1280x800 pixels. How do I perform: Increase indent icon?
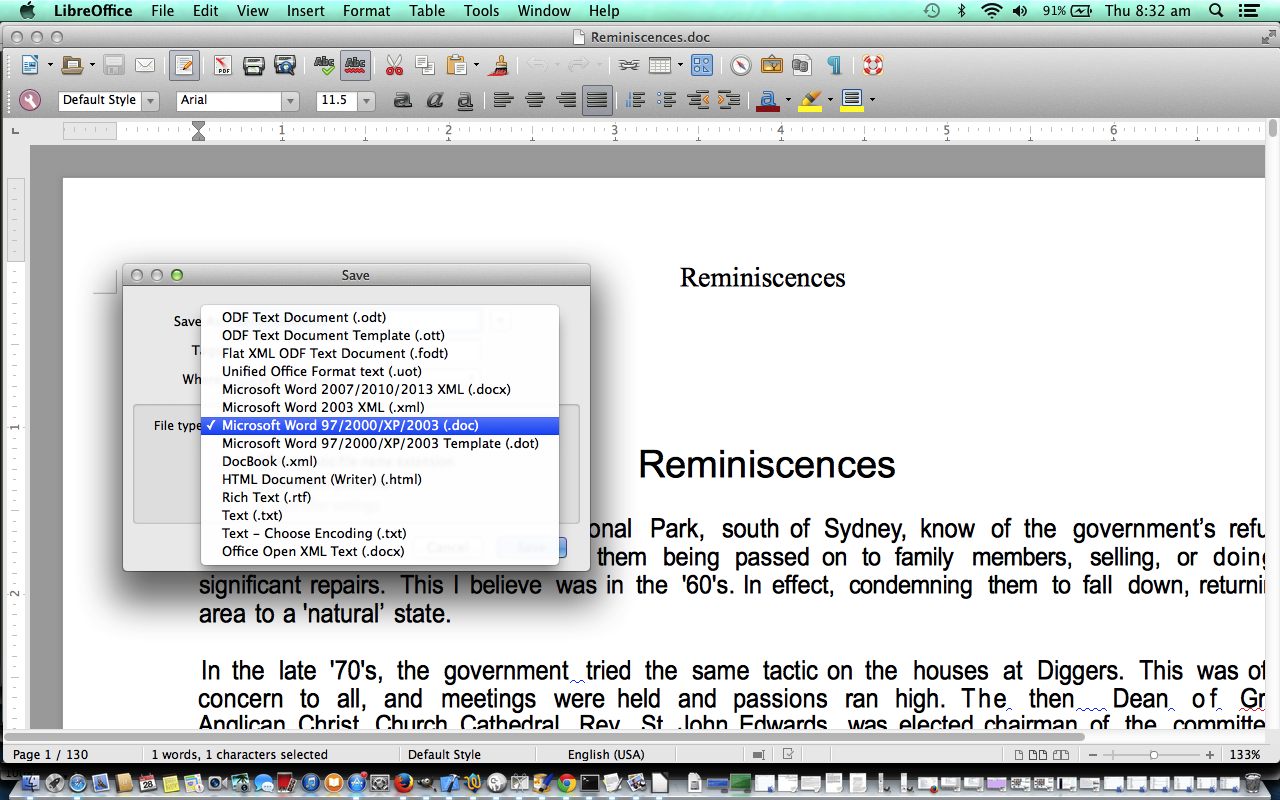coord(729,100)
